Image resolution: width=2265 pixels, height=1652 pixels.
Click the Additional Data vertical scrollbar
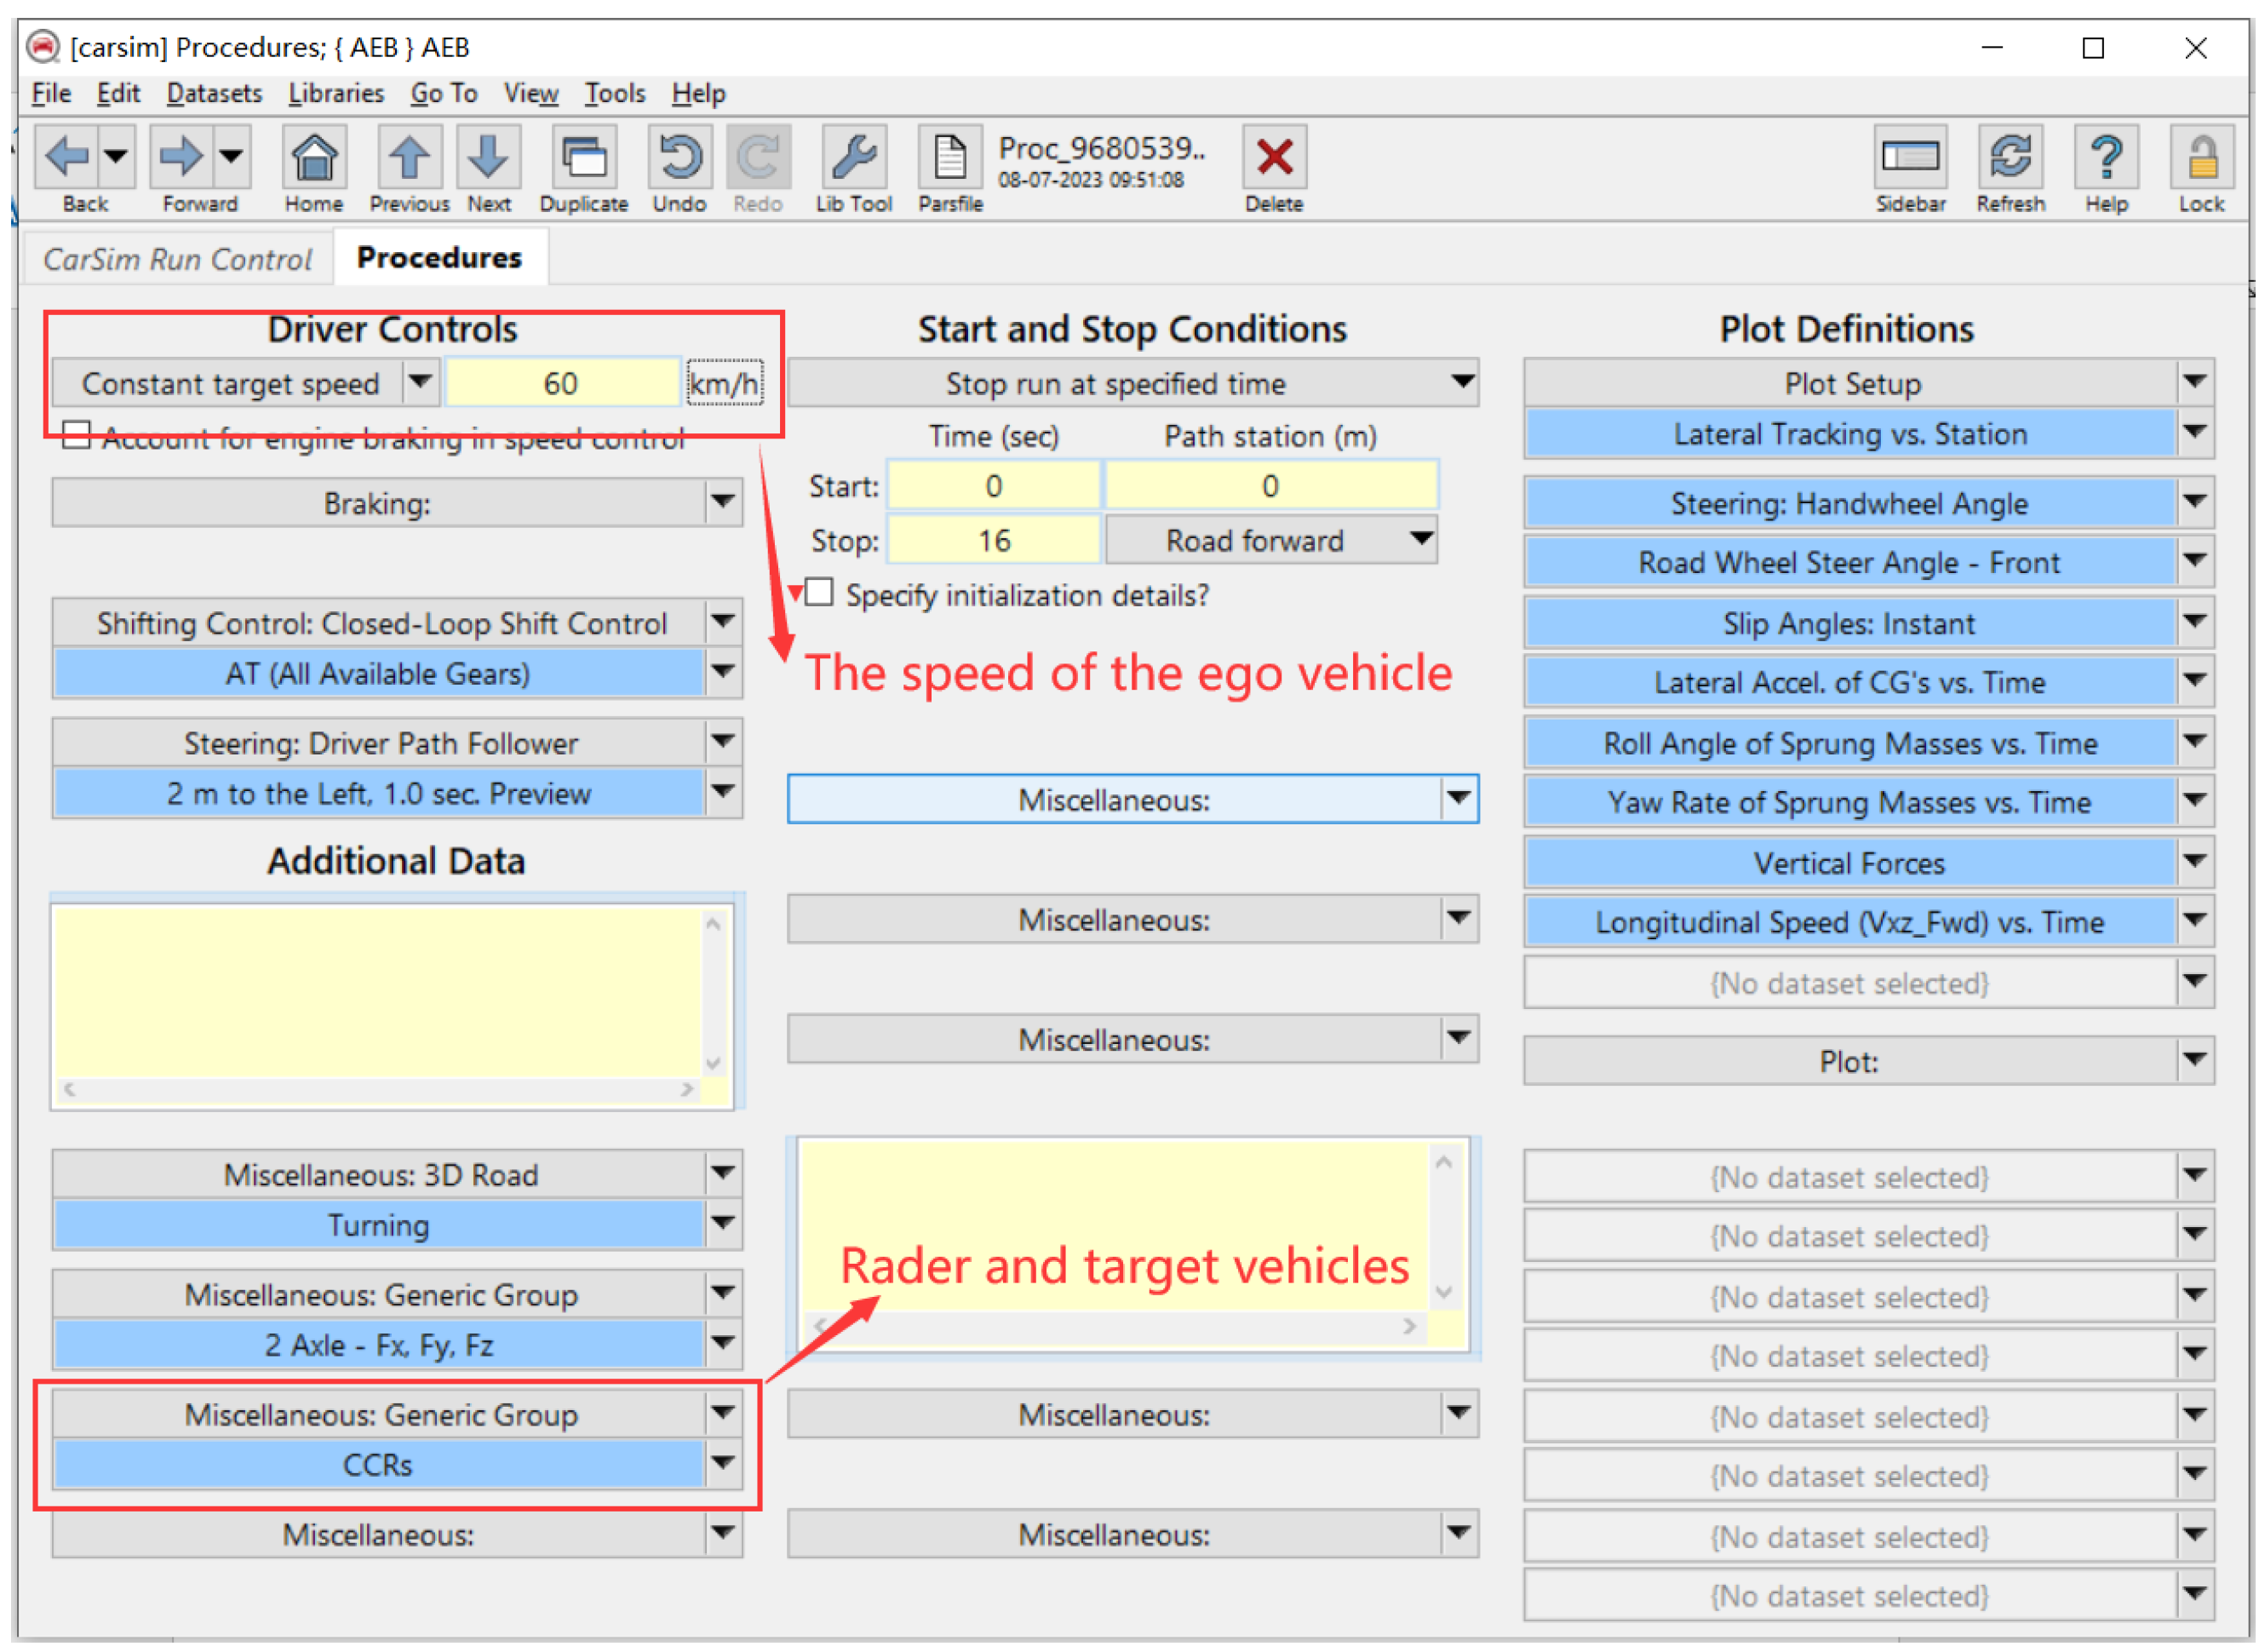pos(713,993)
